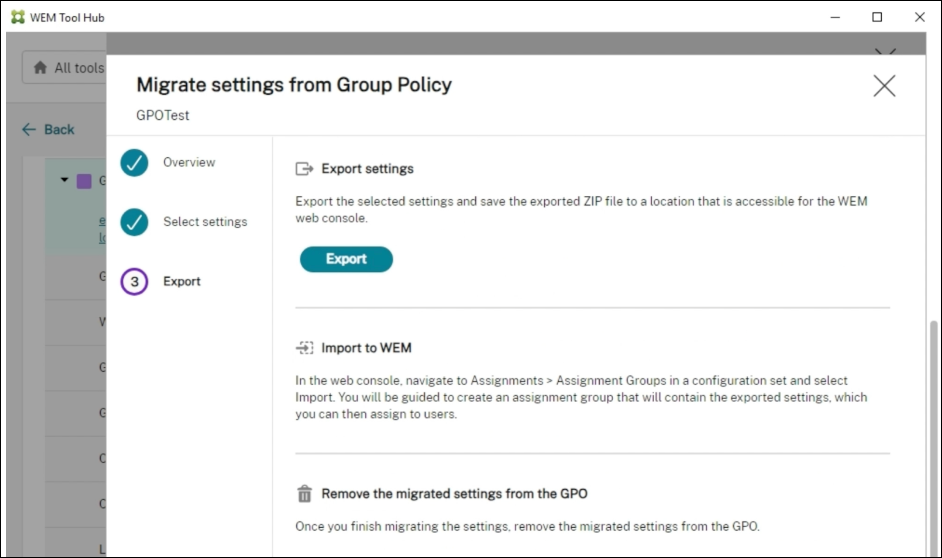Click the Export button
Screen dimensions: 942x558
point(346,259)
